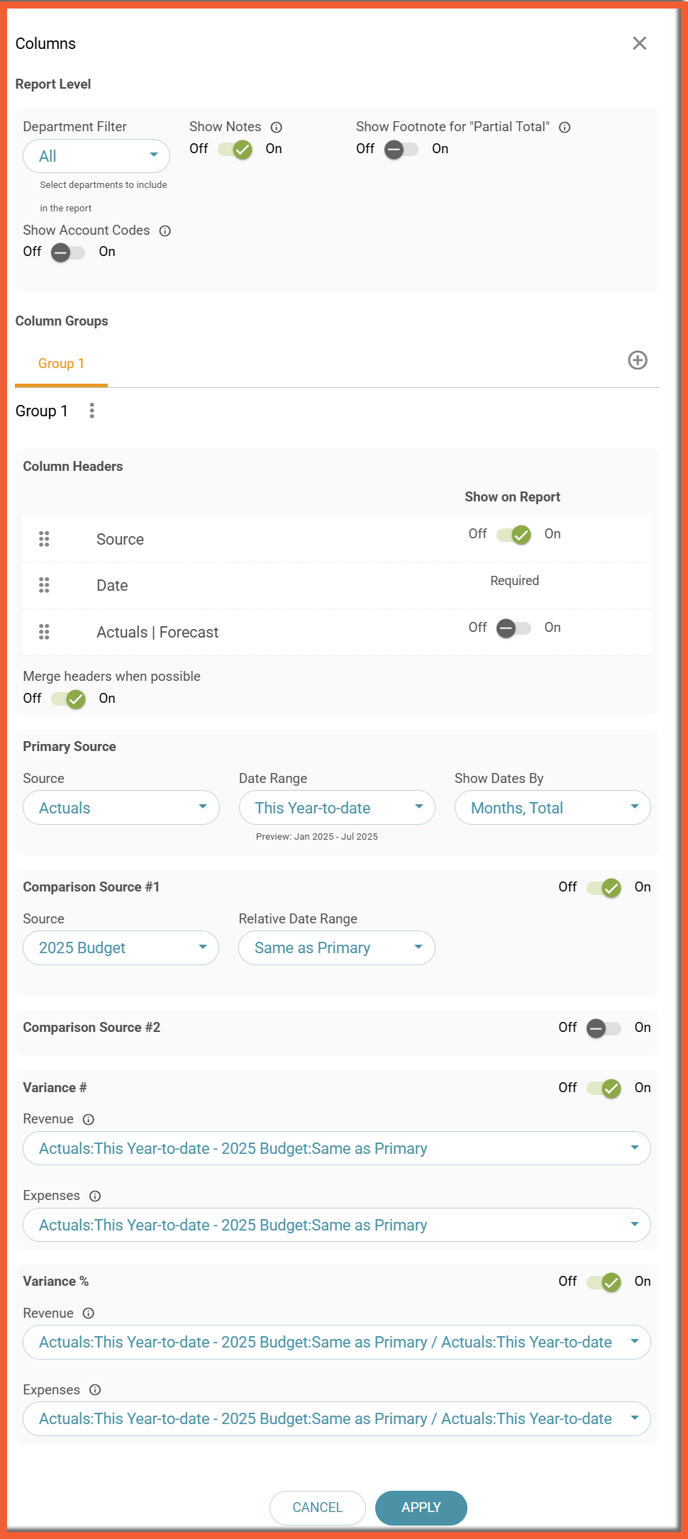The height and width of the screenshot is (1539, 688).
Task: Click the add column group plus icon
Action: [x=637, y=360]
